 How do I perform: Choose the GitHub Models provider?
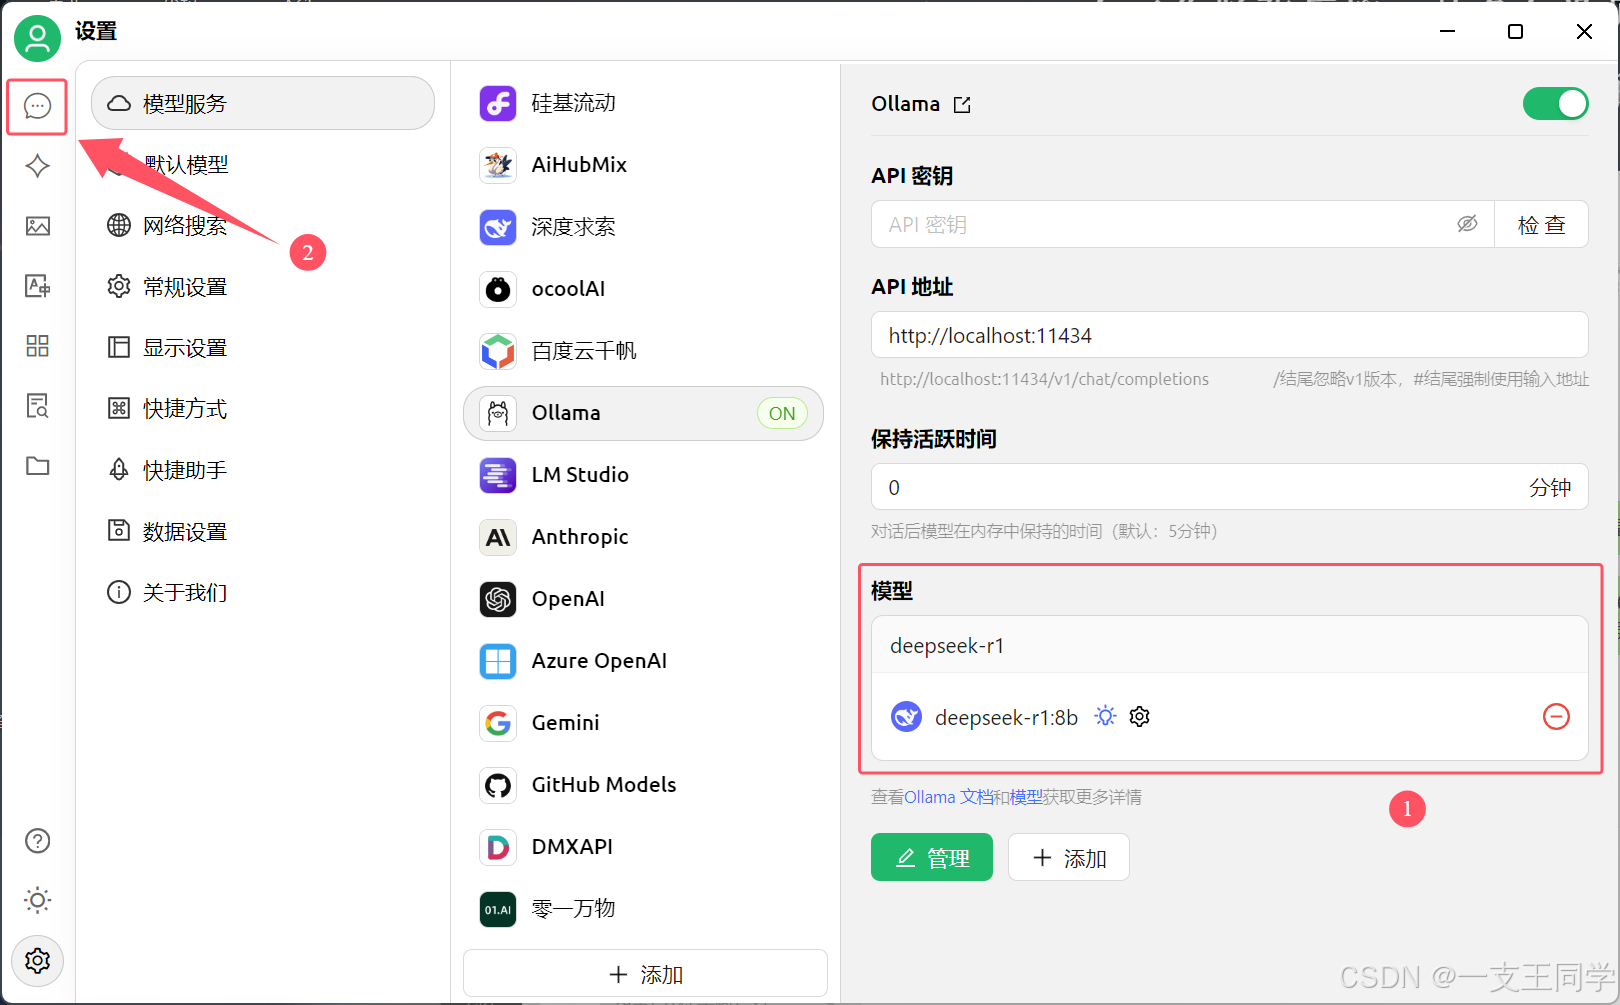pos(643,785)
